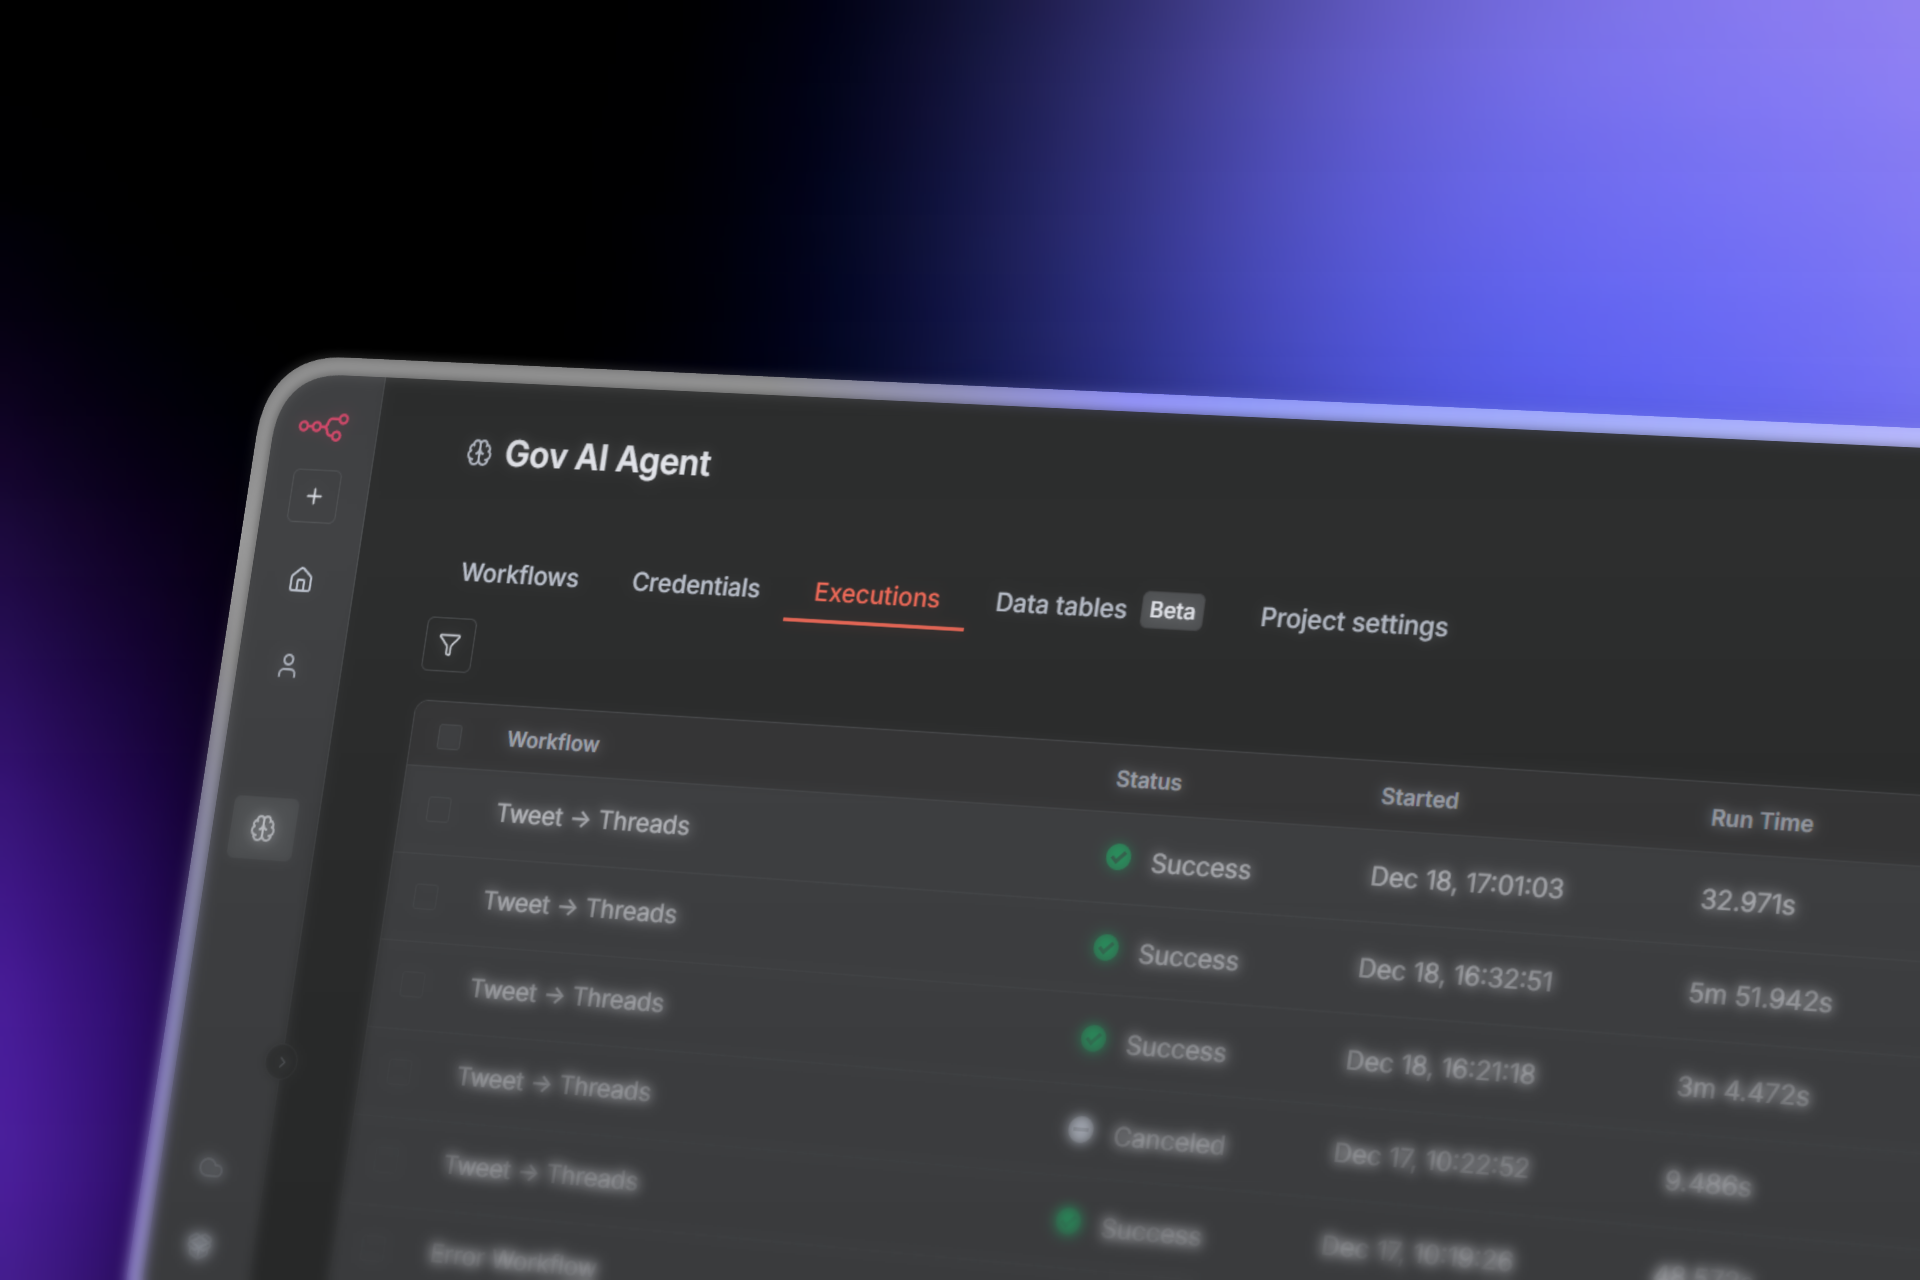Click the cloud icon in lower sidebar

pos(211,1167)
